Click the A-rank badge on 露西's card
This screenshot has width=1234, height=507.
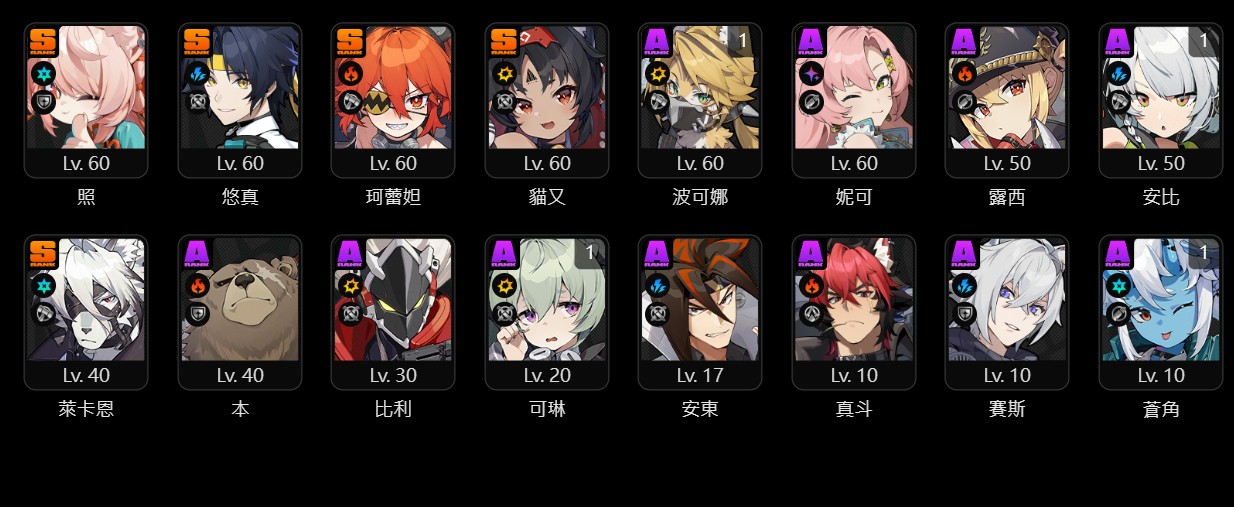(963, 41)
